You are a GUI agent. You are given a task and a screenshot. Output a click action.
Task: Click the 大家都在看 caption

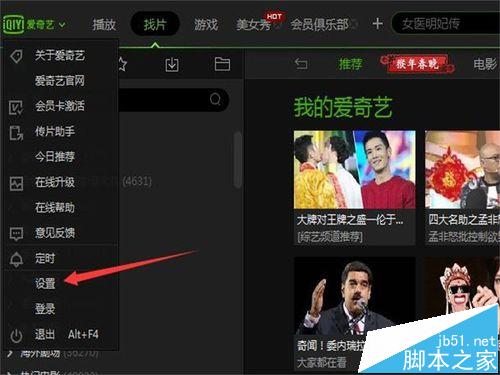(x=322, y=363)
